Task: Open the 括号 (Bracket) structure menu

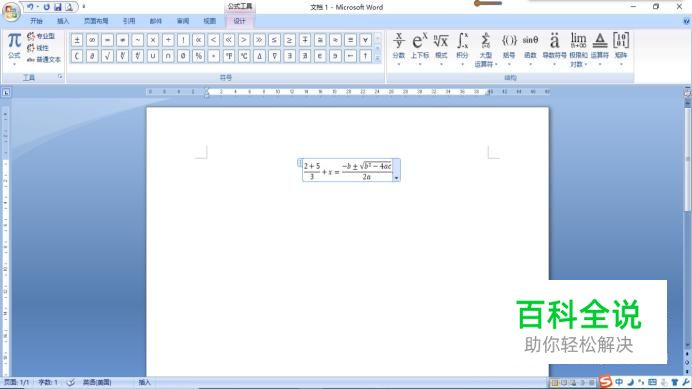Action: coord(509,49)
